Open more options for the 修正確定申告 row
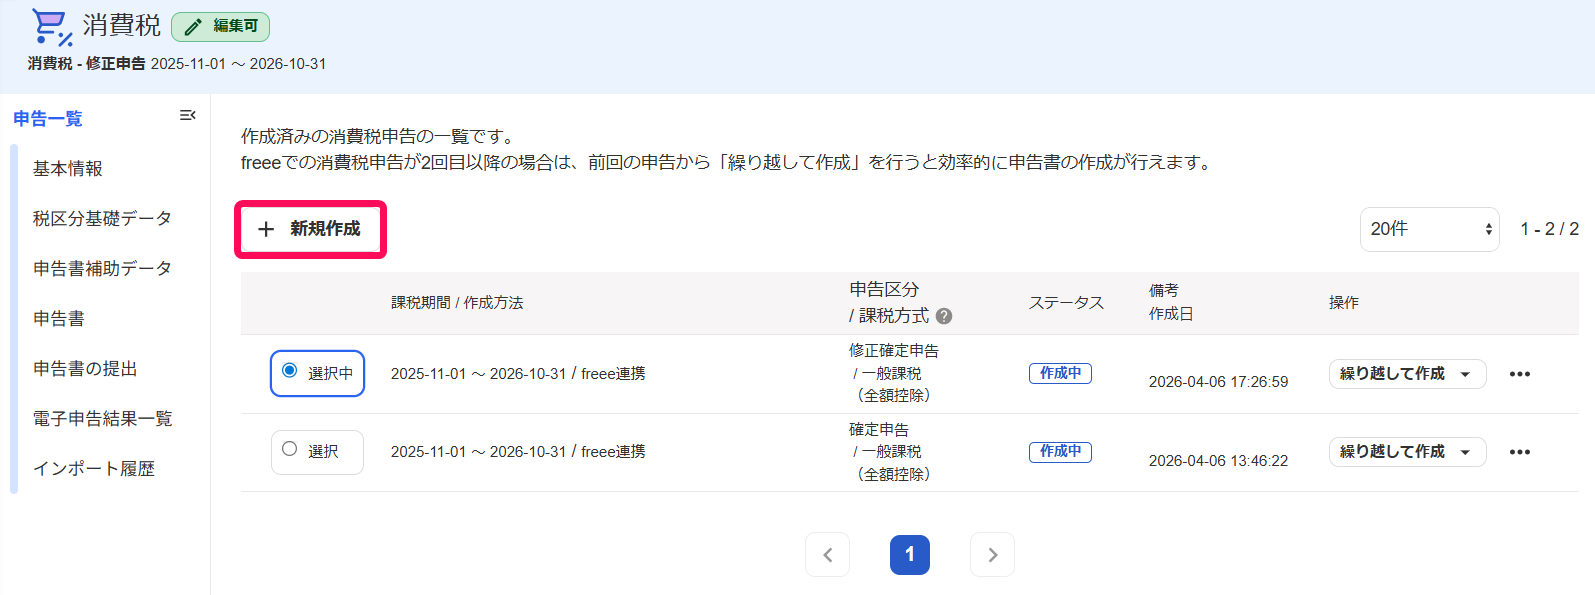Viewport: 1595px width, 595px height. [1520, 374]
